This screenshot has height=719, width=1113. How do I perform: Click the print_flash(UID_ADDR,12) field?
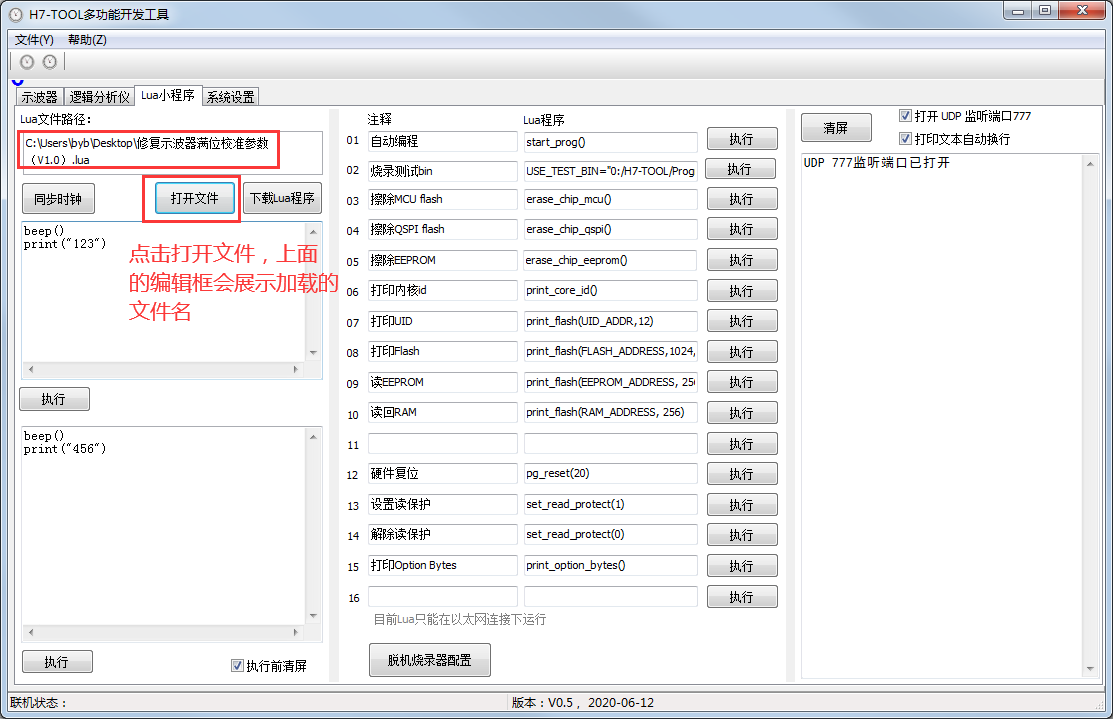click(x=610, y=322)
